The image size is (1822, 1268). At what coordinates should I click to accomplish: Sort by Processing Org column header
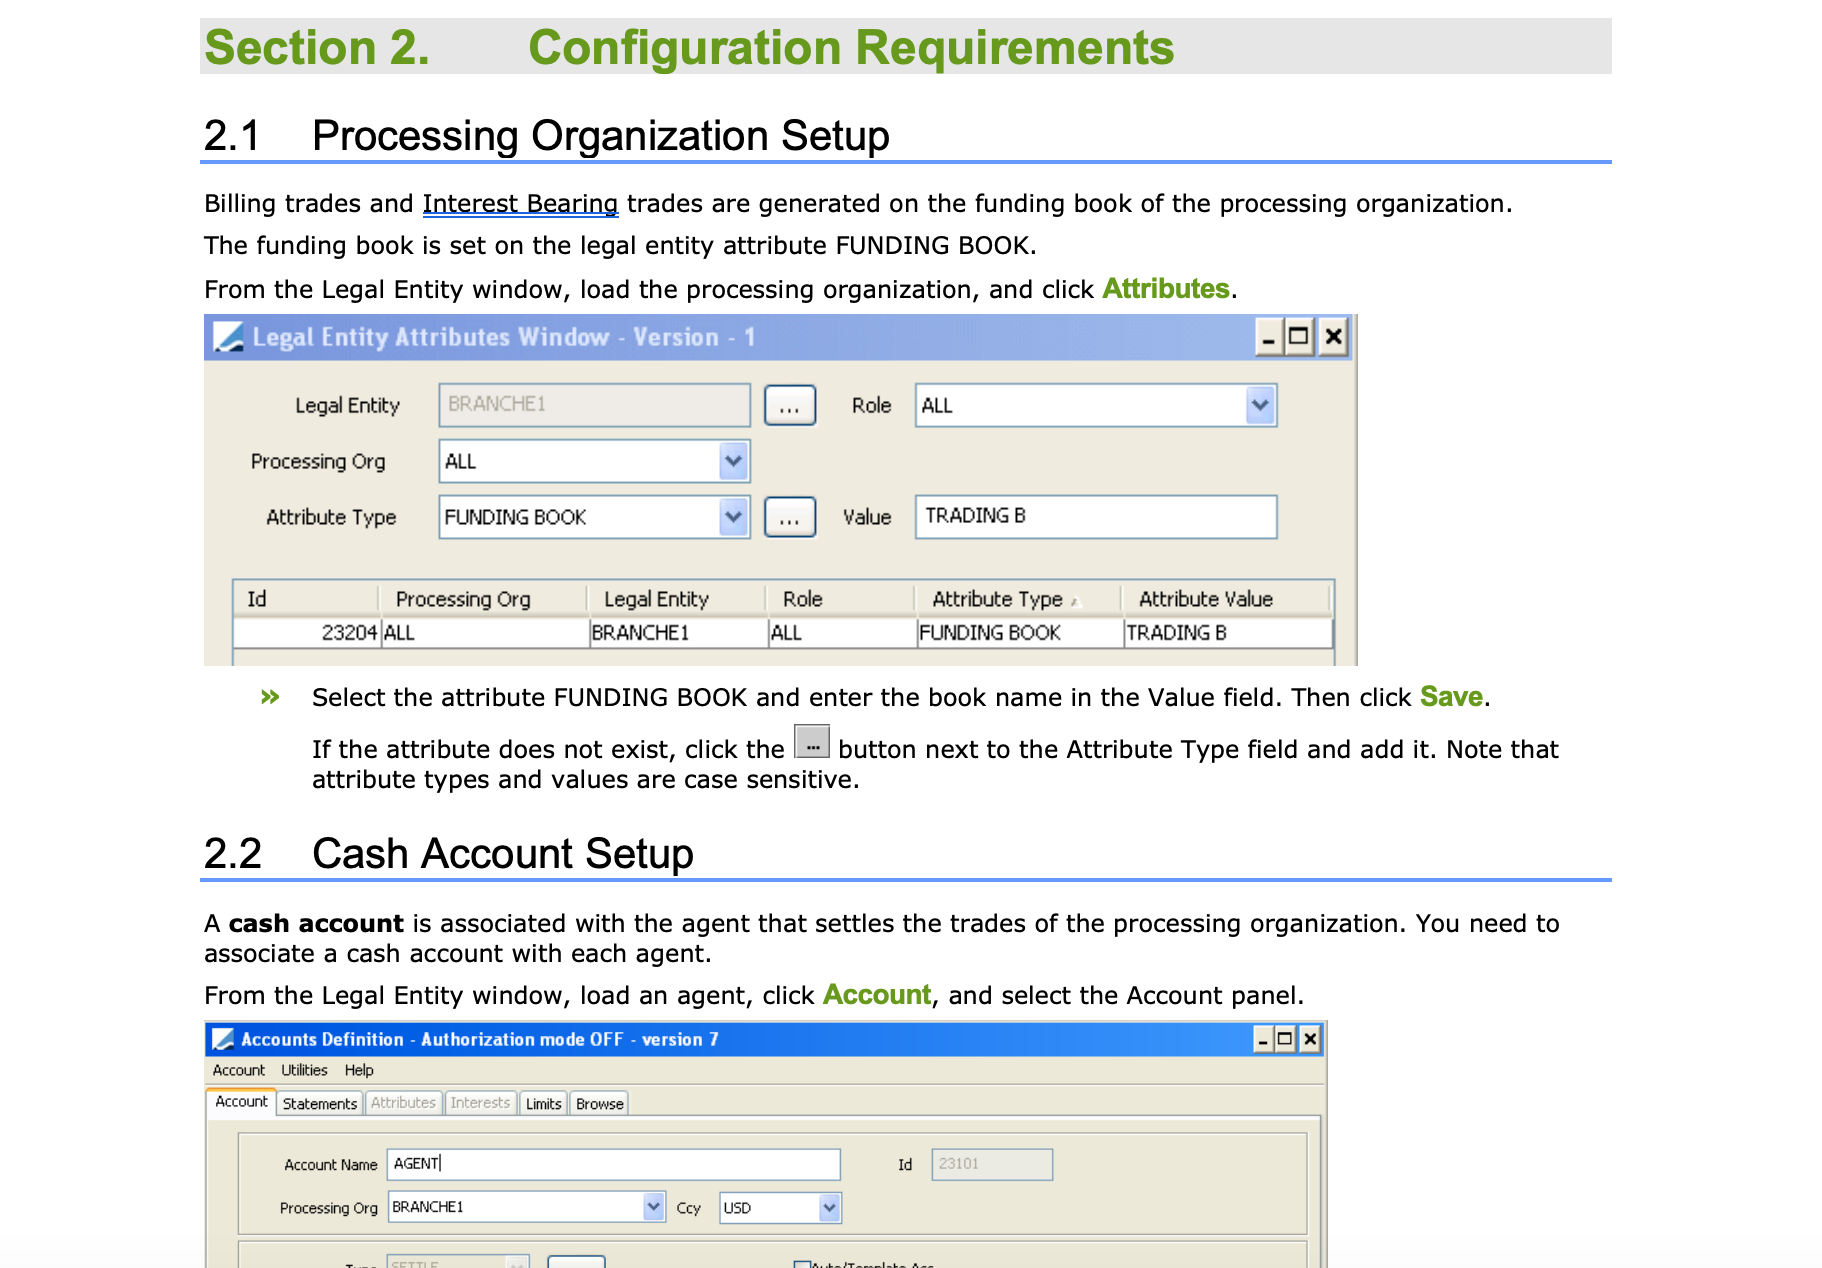pyautogui.click(x=483, y=599)
